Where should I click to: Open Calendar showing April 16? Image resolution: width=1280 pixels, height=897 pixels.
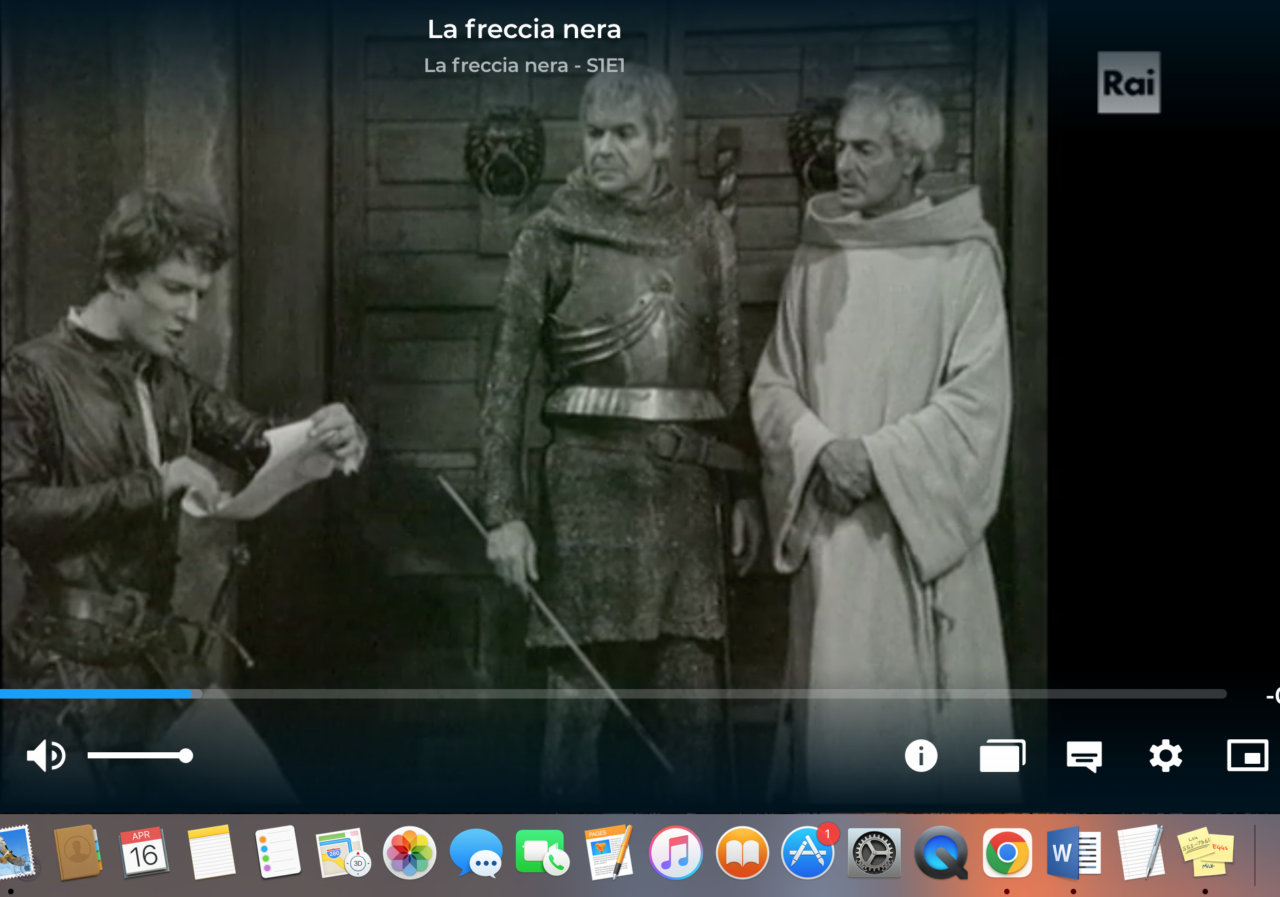144,853
